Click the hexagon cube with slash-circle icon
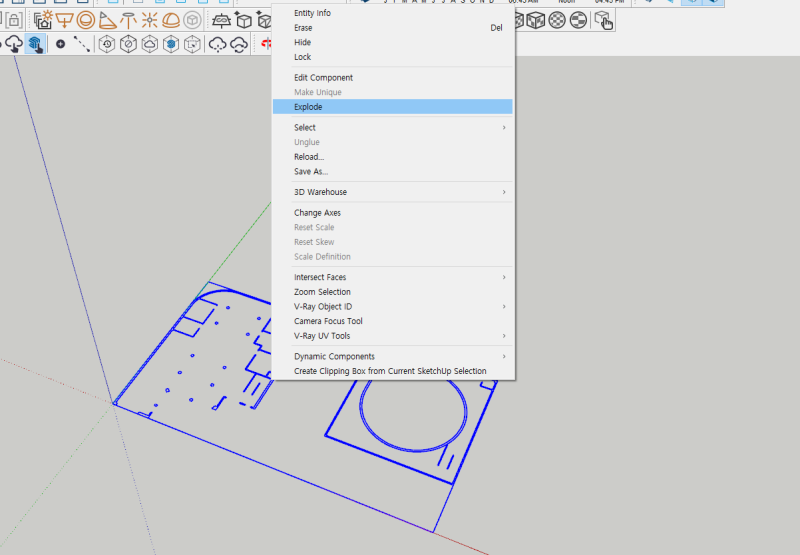This screenshot has width=800, height=555. (x=128, y=44)
